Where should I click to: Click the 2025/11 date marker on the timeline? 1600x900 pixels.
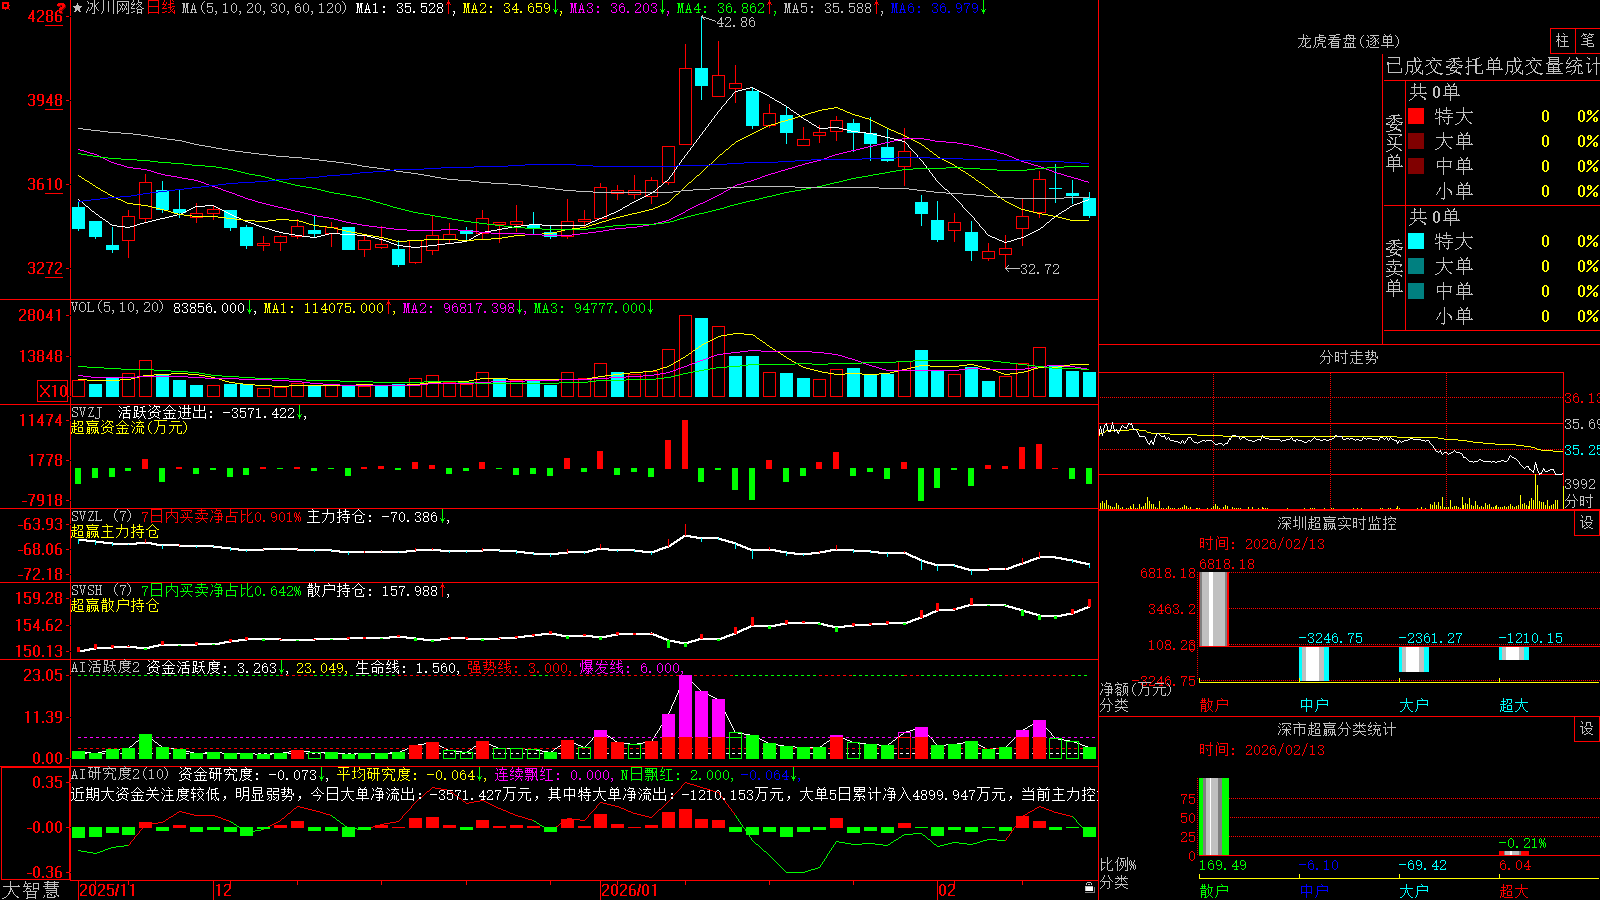[107, 890]
